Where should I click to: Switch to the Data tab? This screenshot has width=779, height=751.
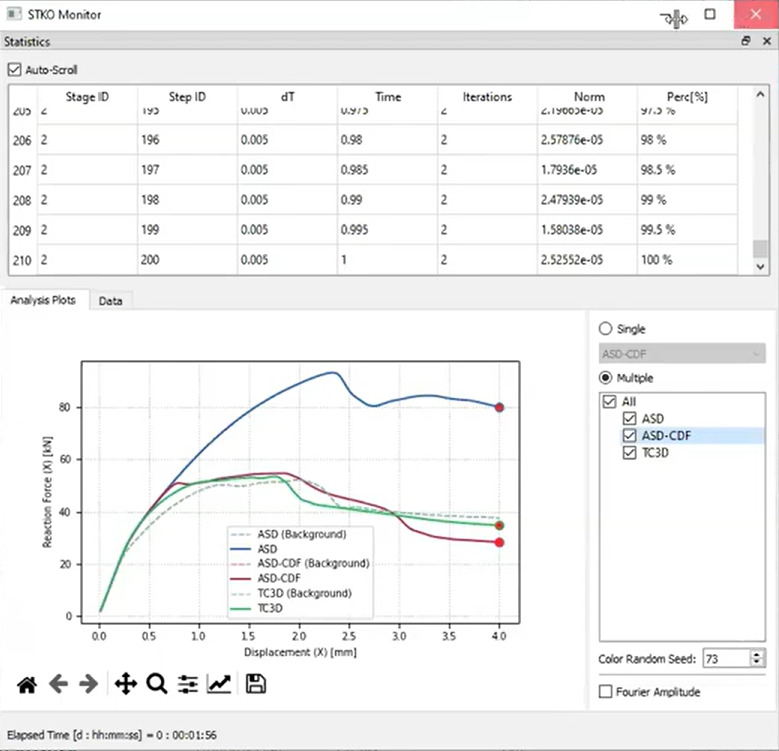[x=110, y=300]
